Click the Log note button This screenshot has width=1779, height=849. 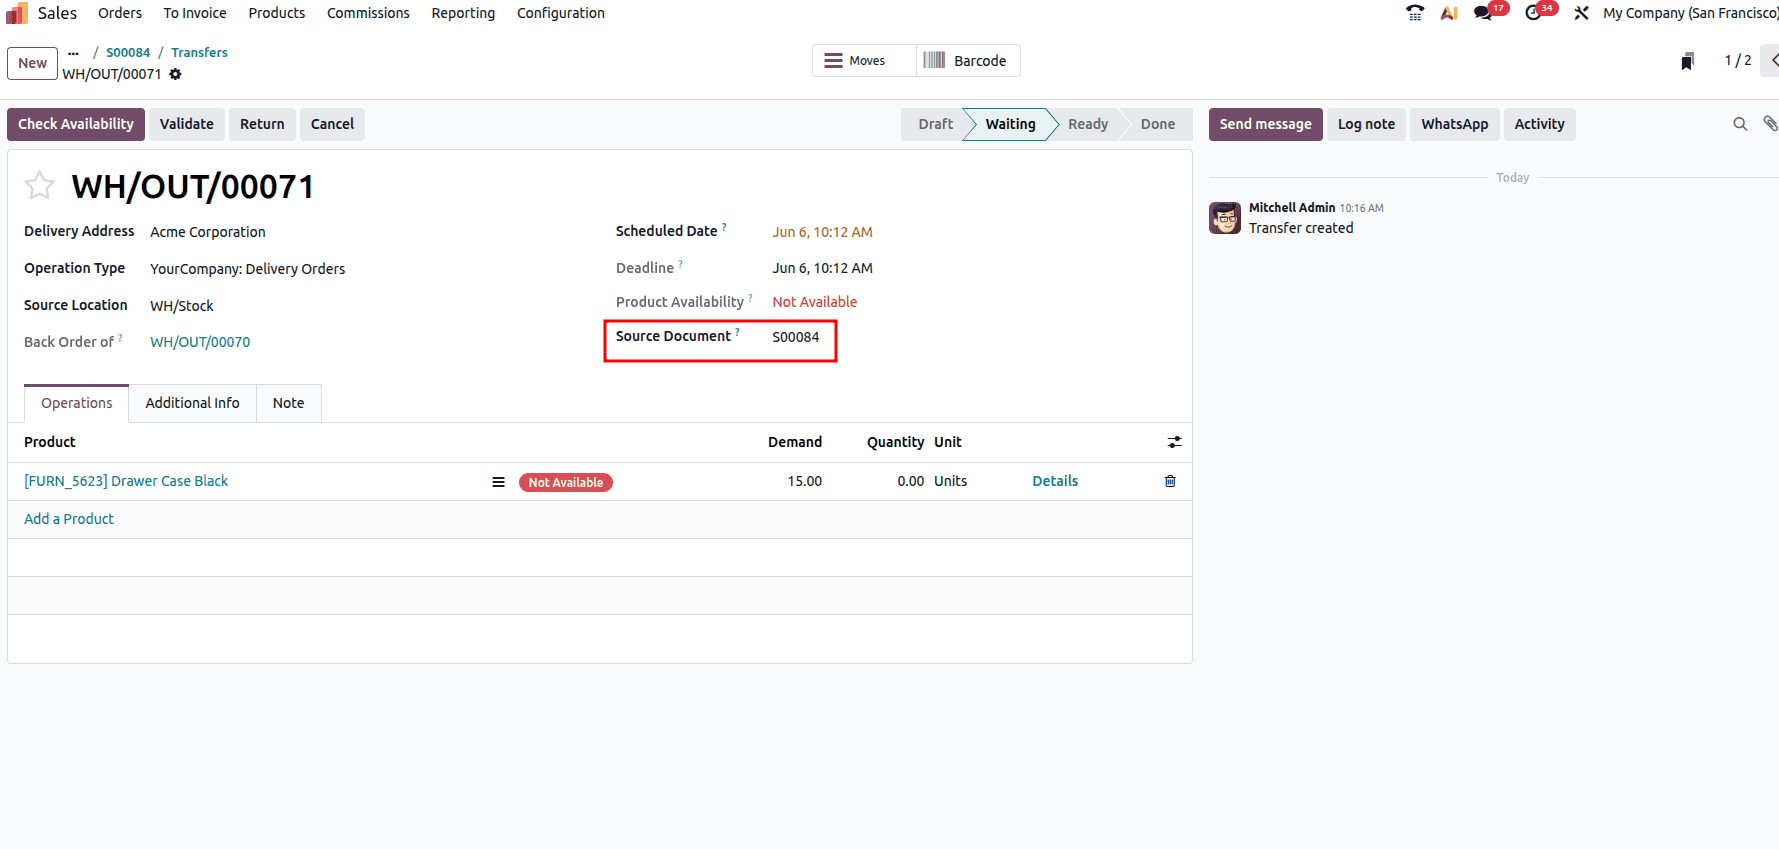(x=1366, y=124)
